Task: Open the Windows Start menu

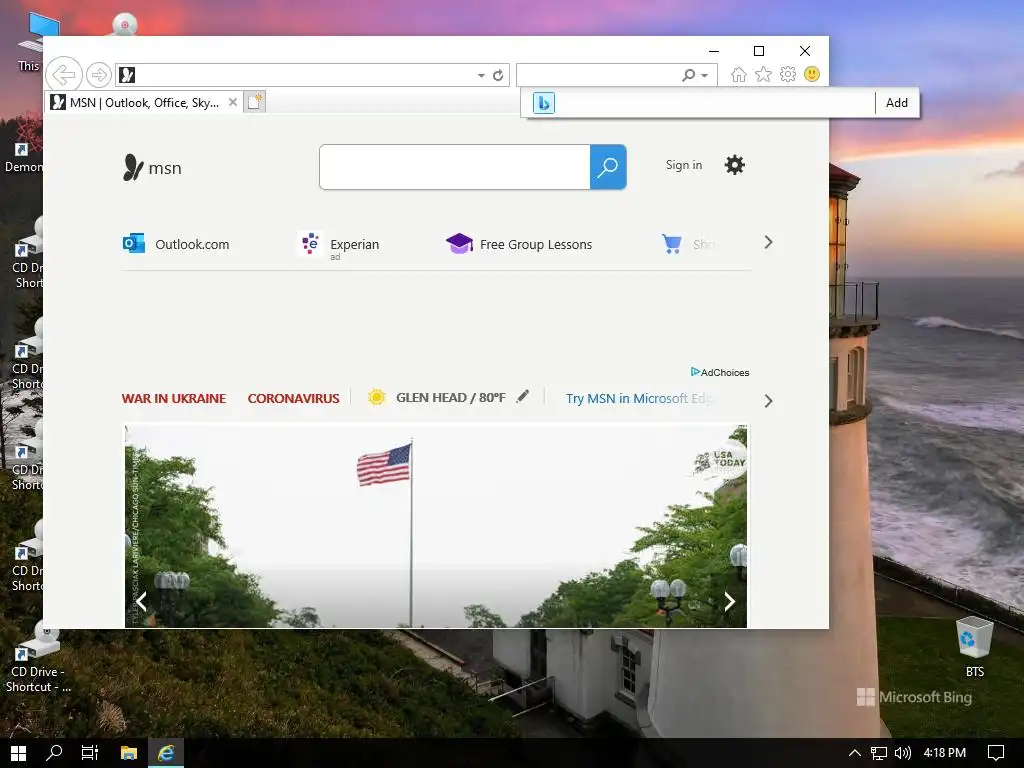Action: (18, 753)
